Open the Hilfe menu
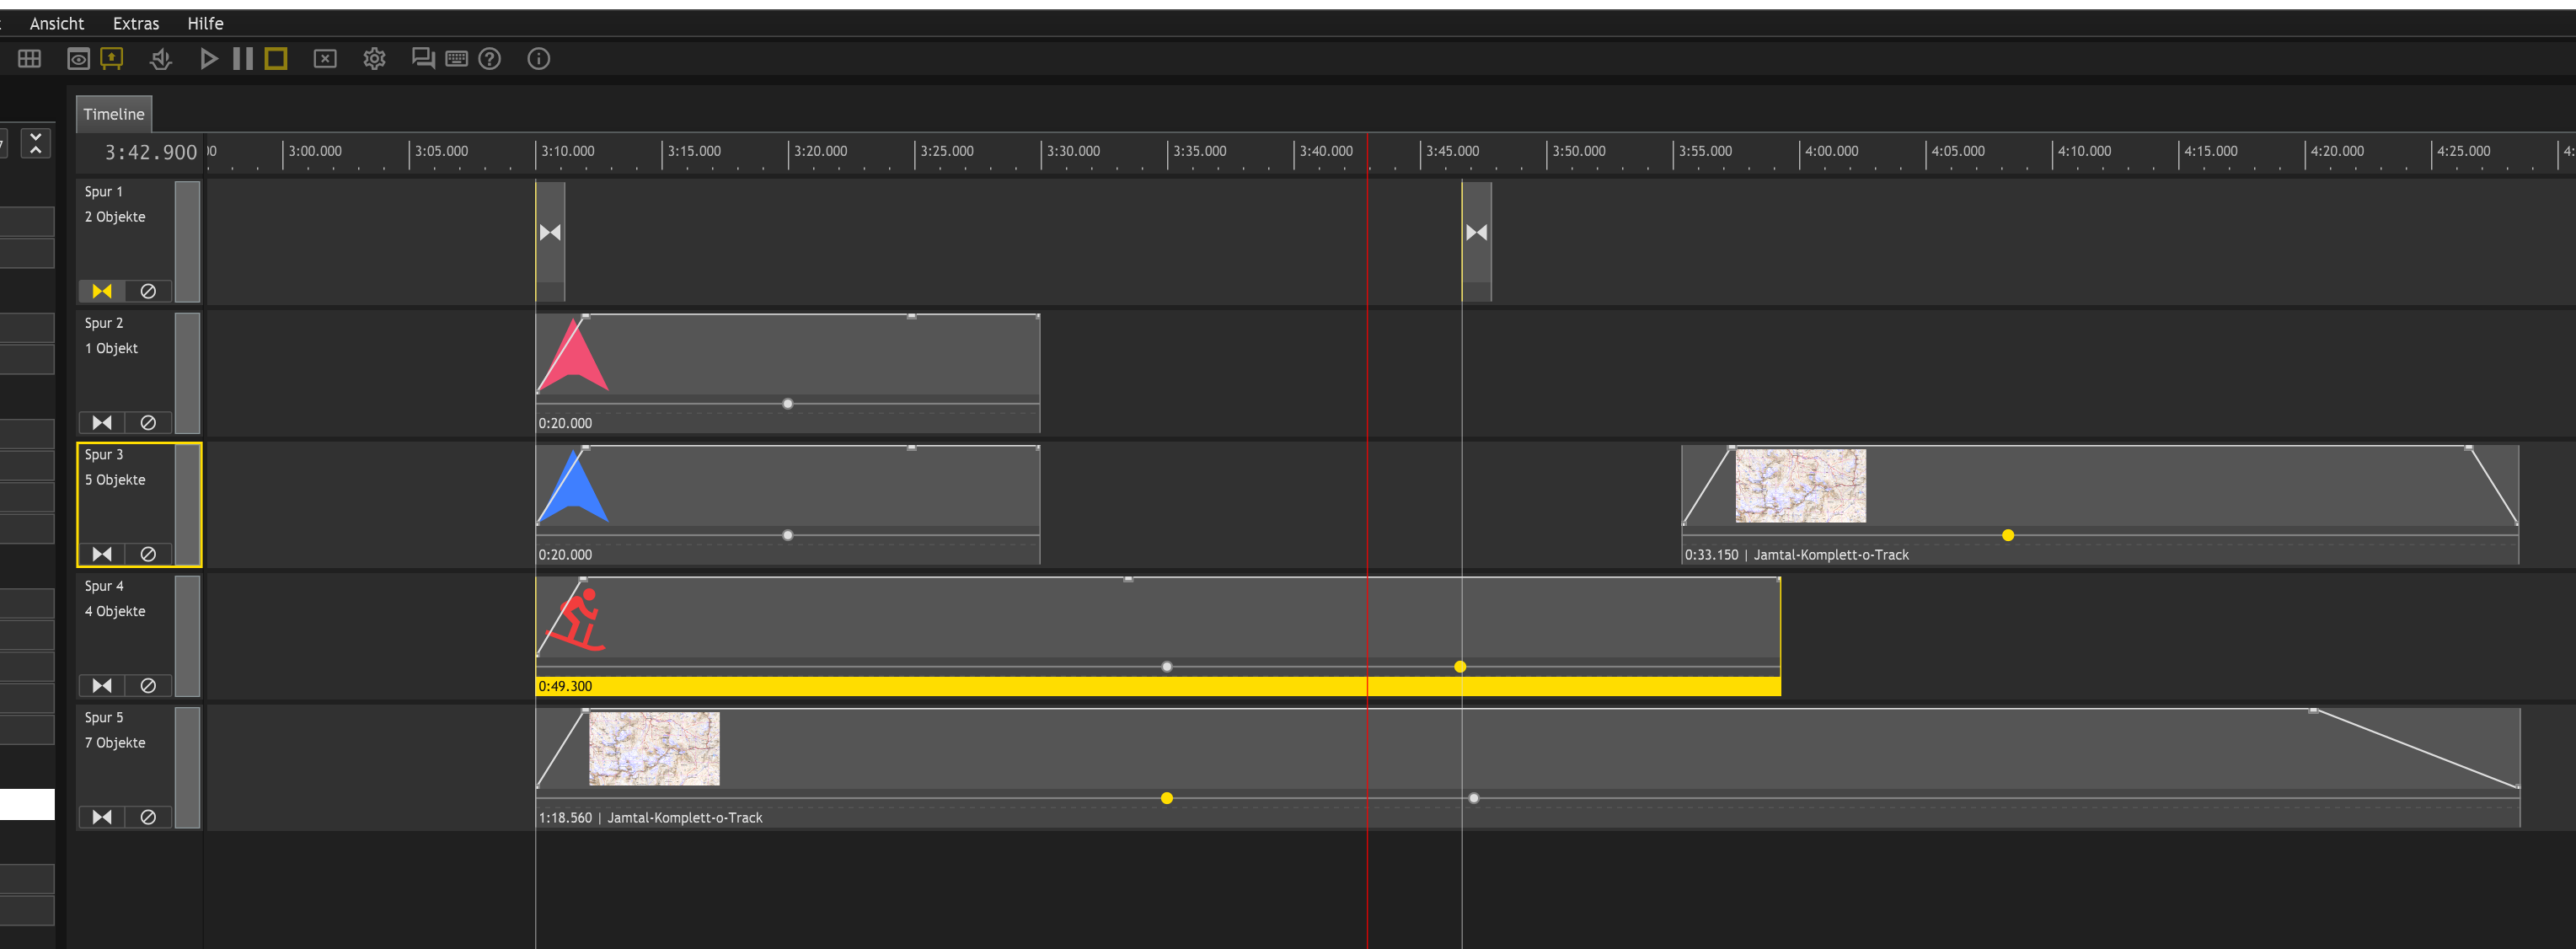 tap(205, 23)
